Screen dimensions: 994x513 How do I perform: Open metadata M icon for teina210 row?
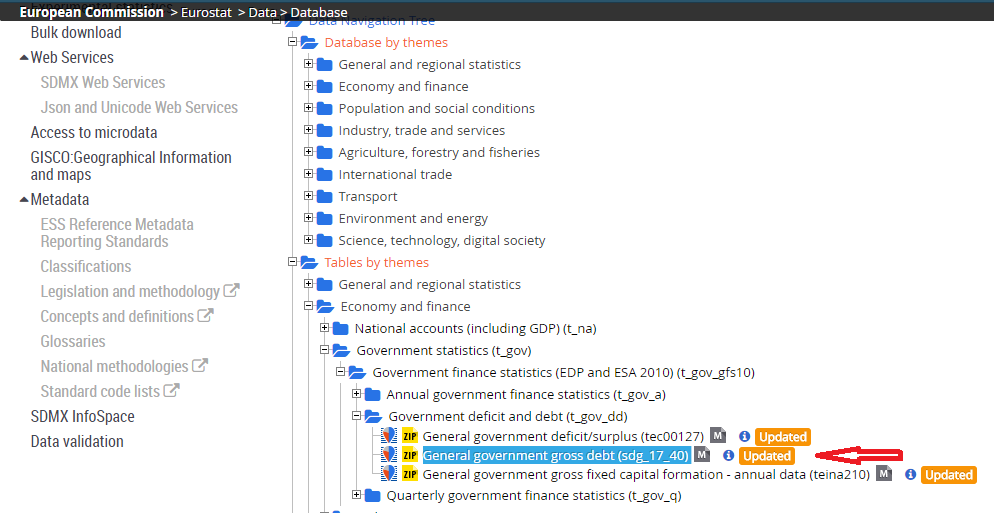point(884,473)
